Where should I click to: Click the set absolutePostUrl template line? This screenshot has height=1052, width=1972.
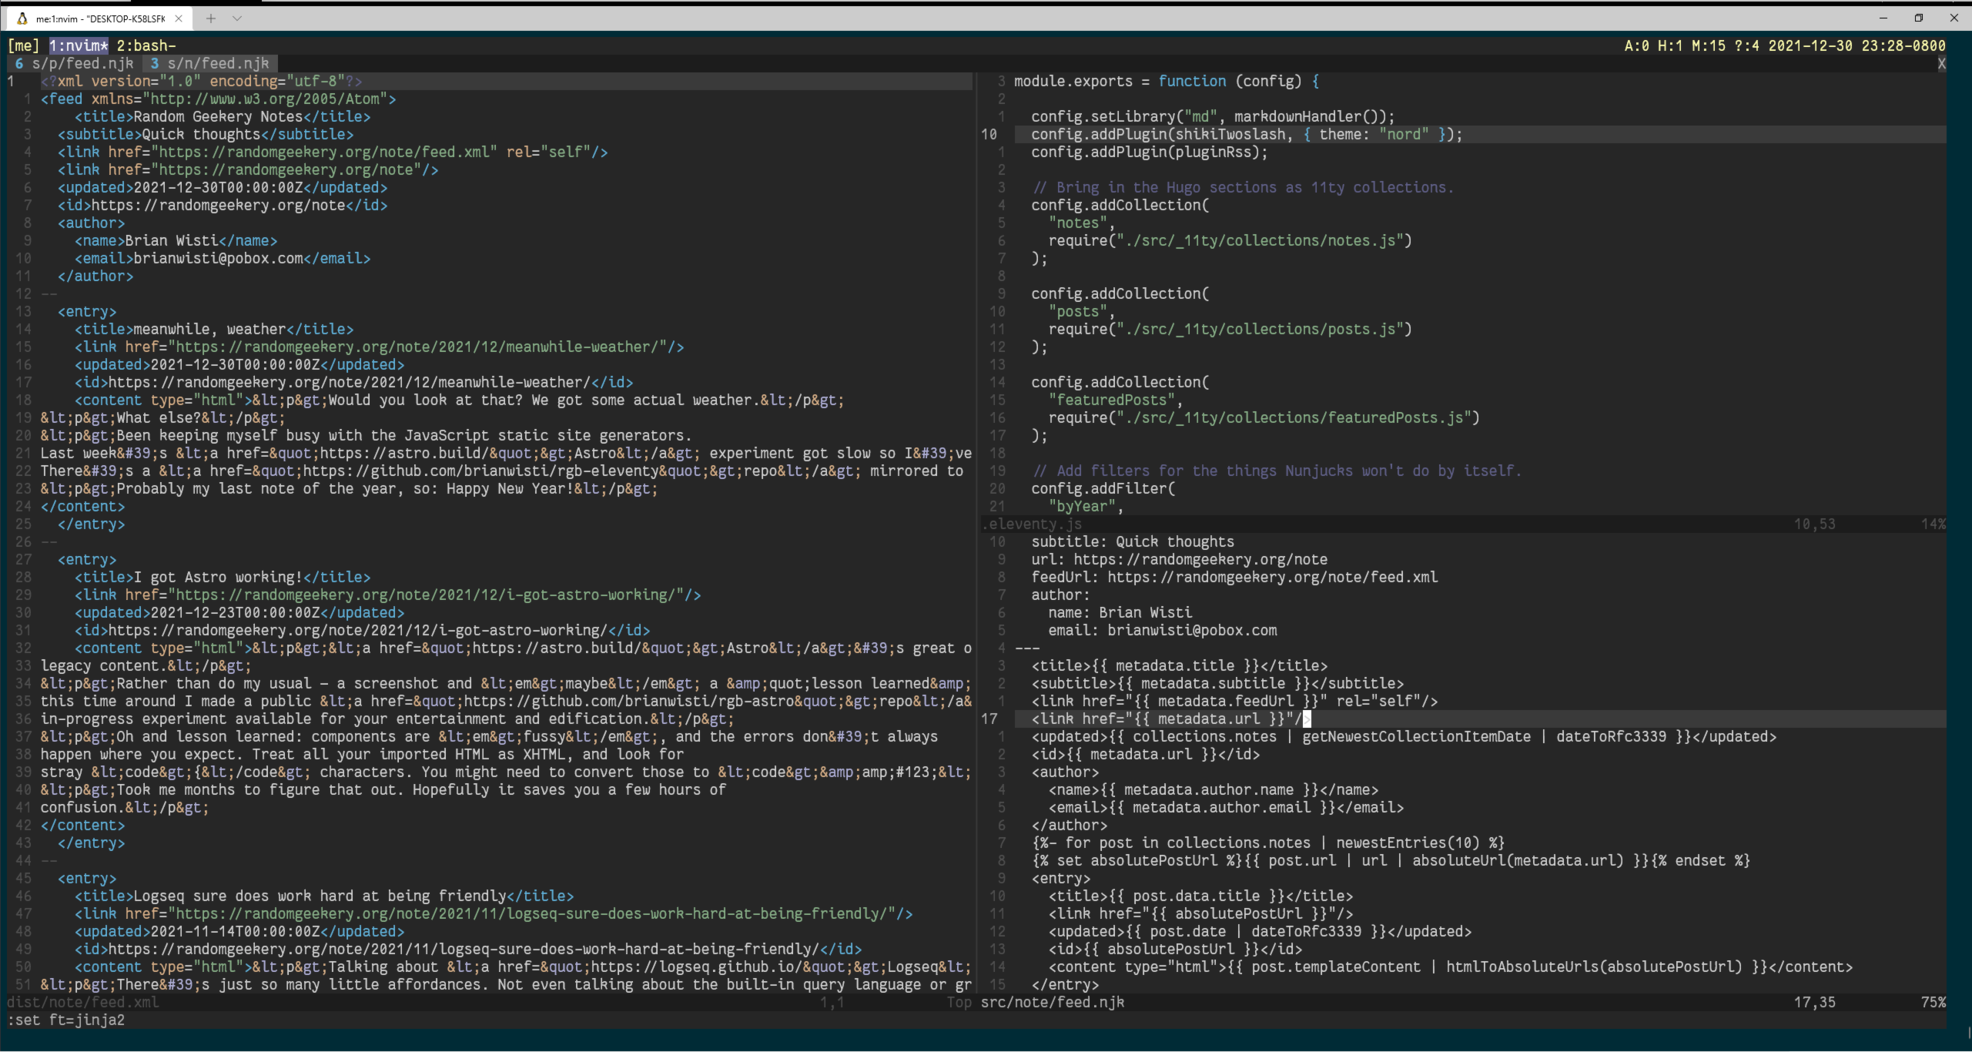click(1391, 860)
